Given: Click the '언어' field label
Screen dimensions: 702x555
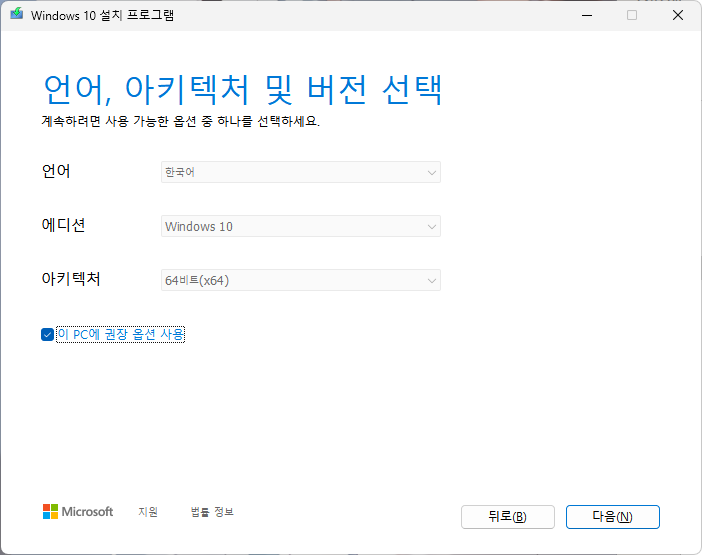Looking at the screenshot, I should 56,171.
